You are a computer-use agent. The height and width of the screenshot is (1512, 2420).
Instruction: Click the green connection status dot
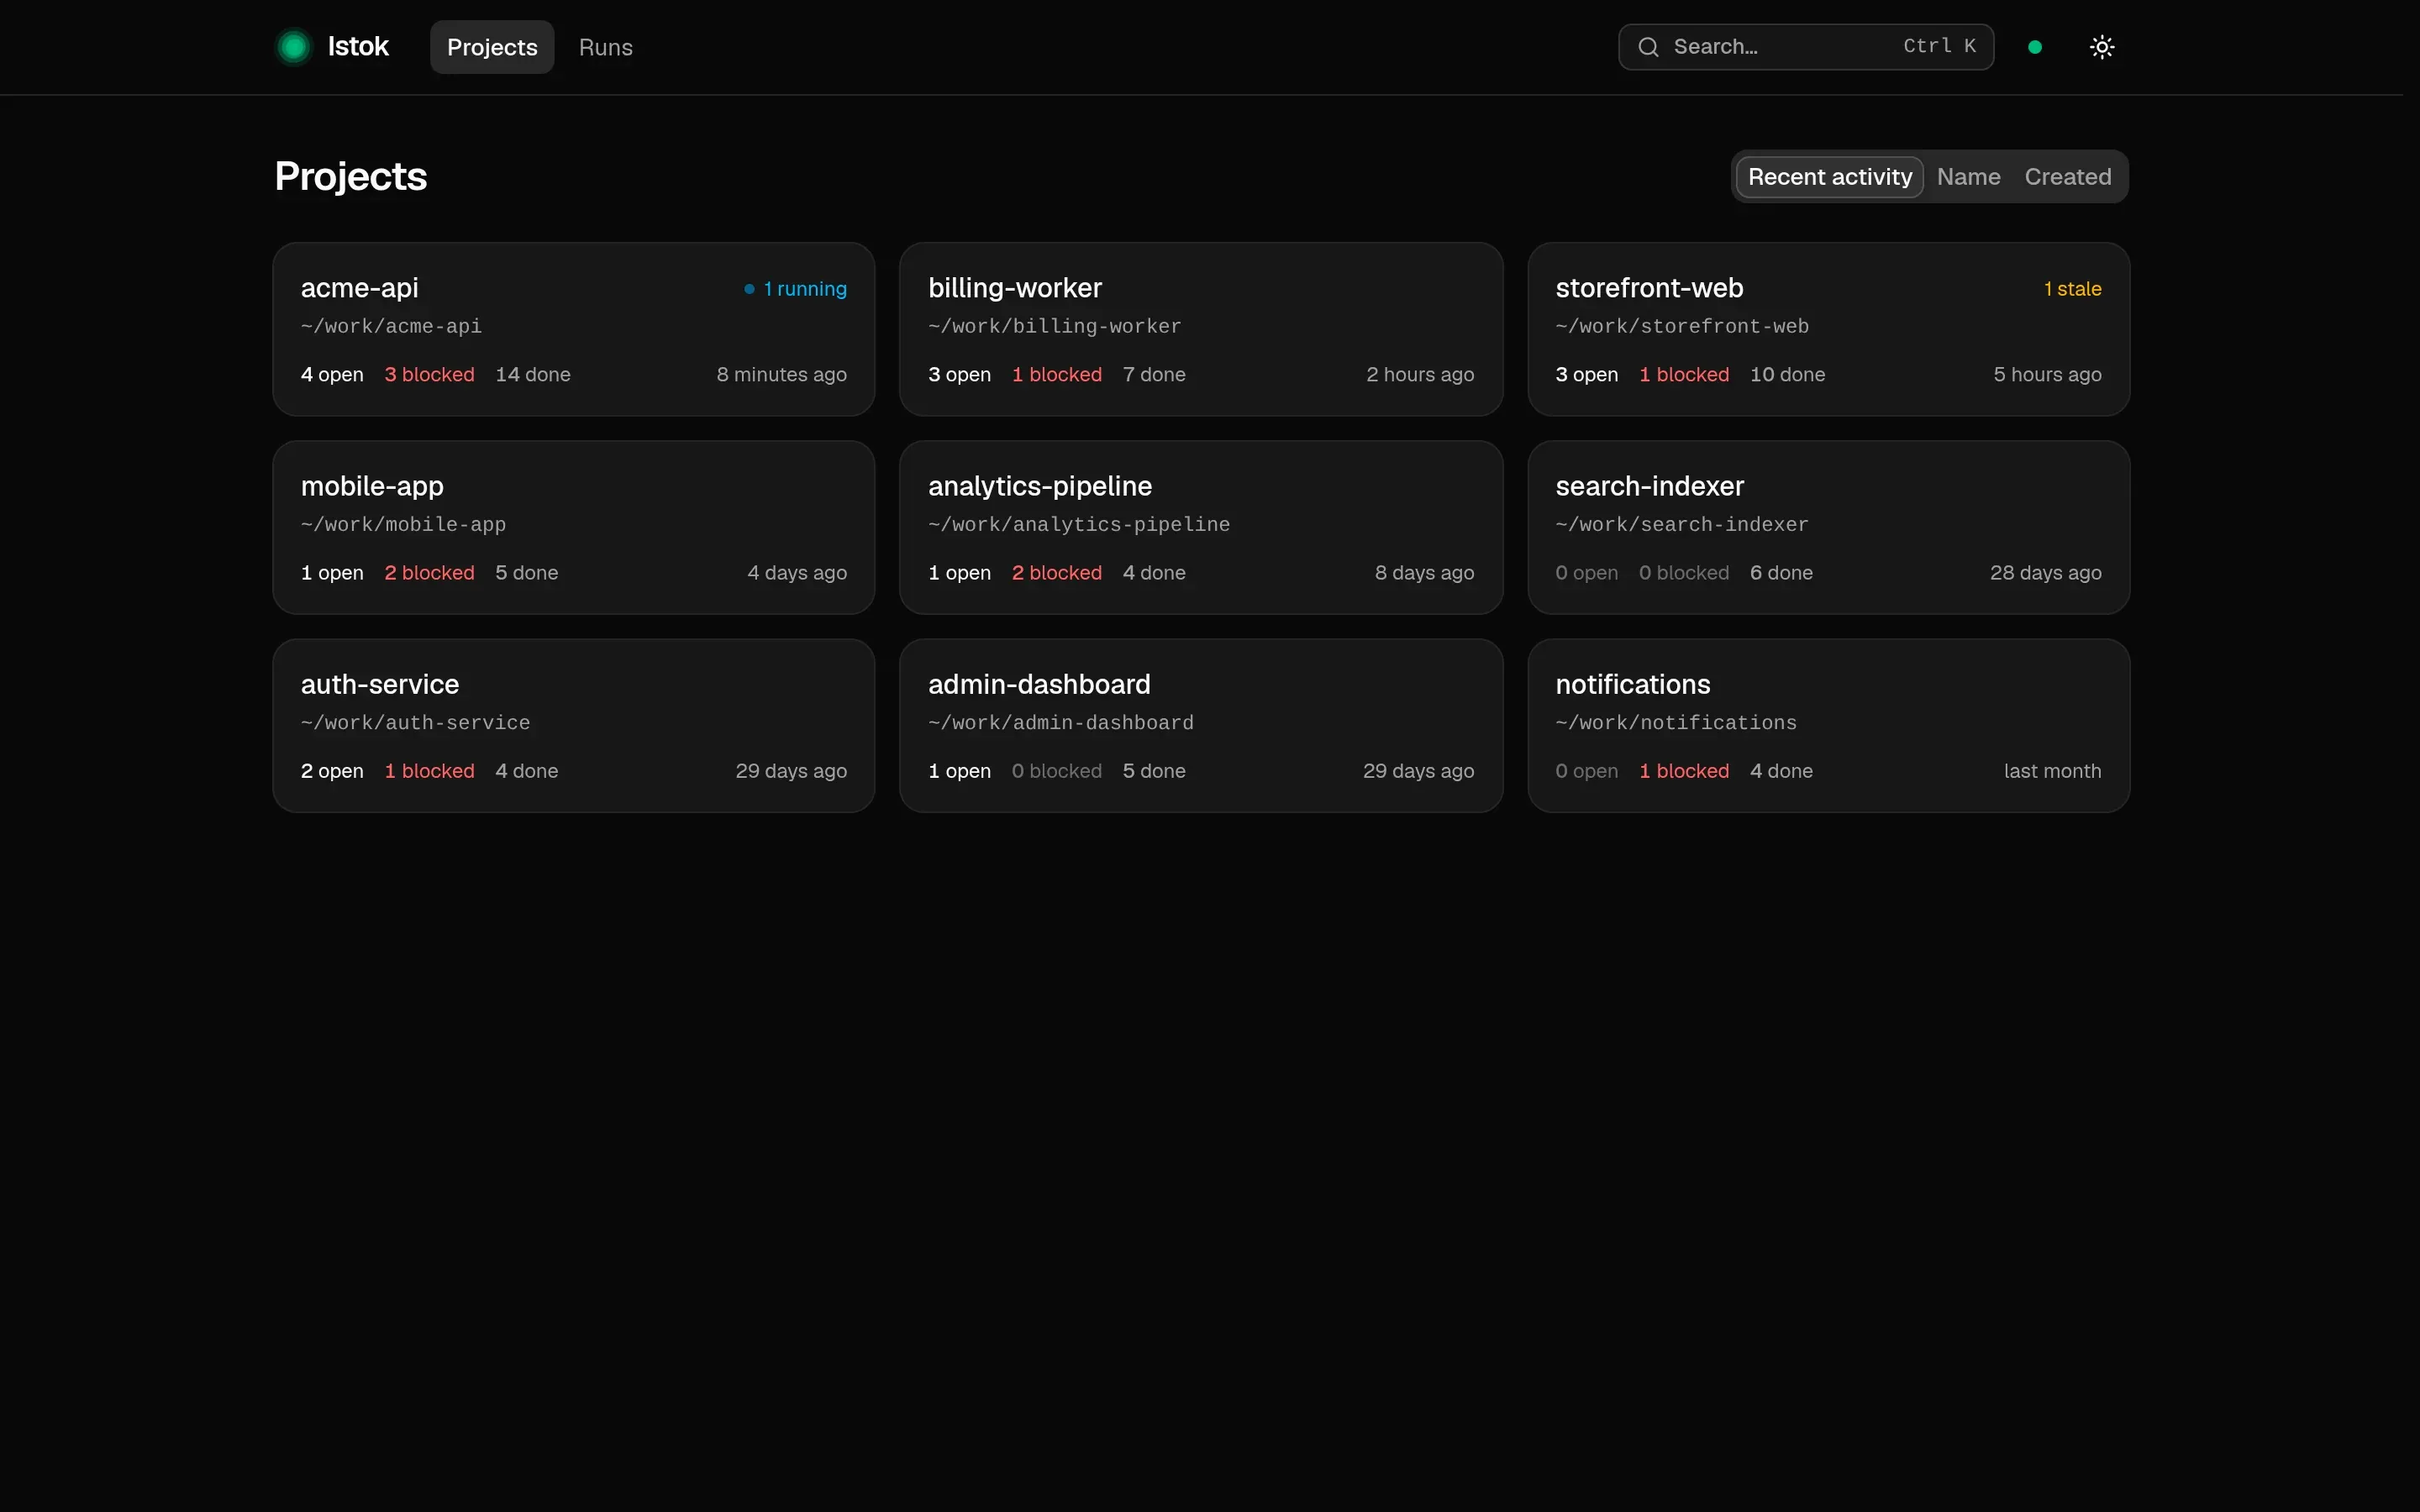point(2035,47)
